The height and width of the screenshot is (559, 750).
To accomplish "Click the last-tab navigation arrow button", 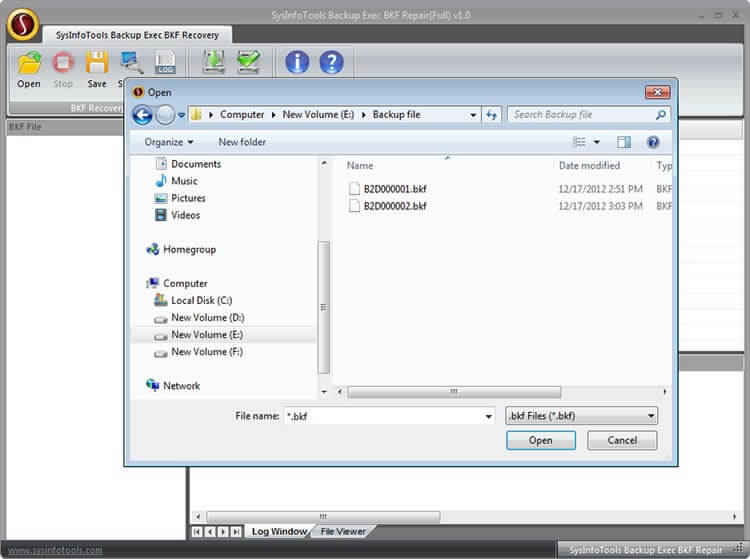I will point(235,532).
